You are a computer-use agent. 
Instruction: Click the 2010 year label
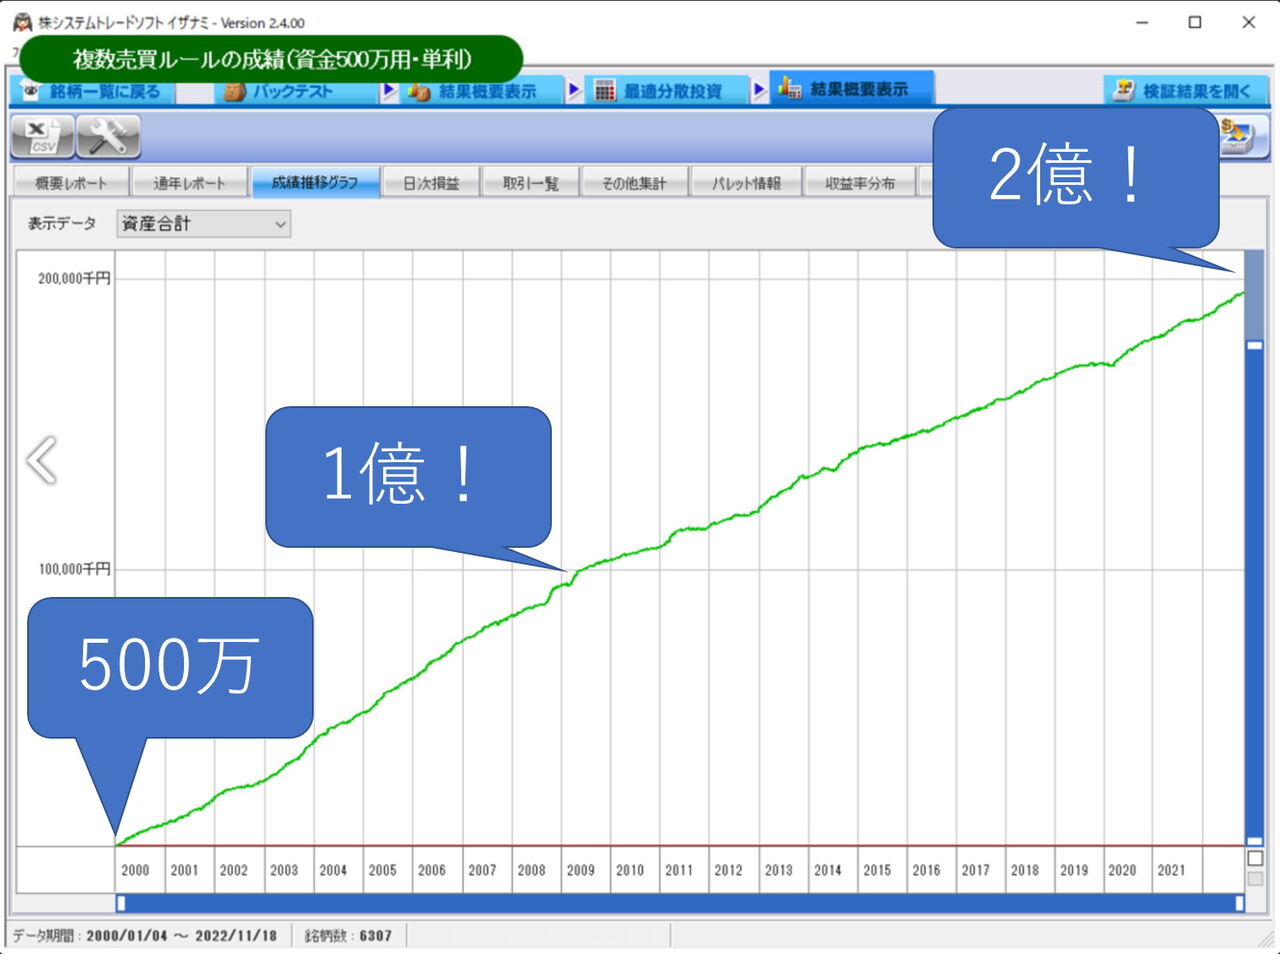(630, 870)
